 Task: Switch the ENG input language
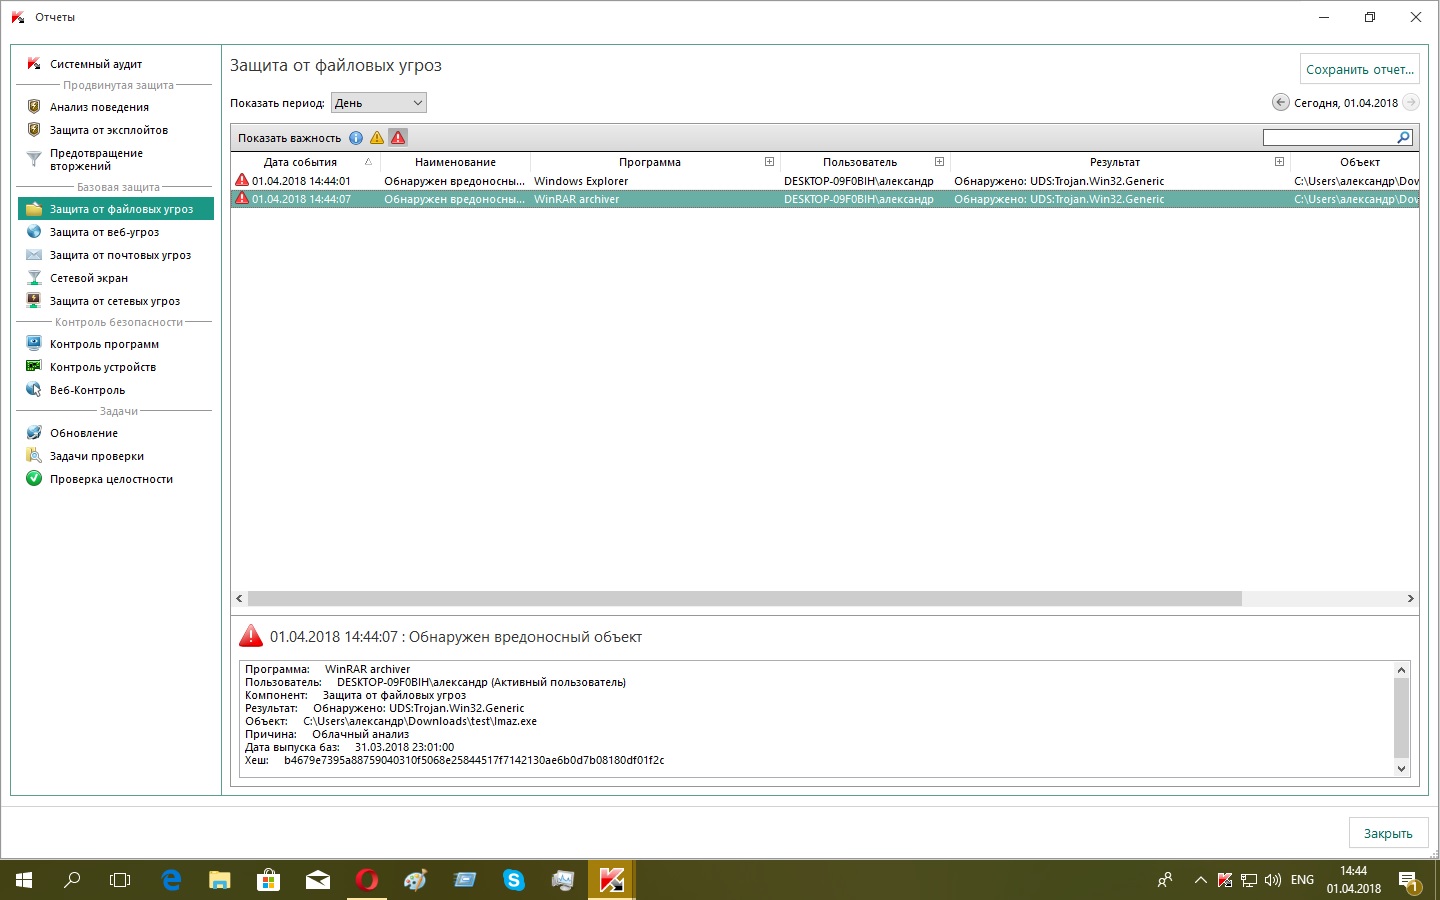(x=1302, y=880)
